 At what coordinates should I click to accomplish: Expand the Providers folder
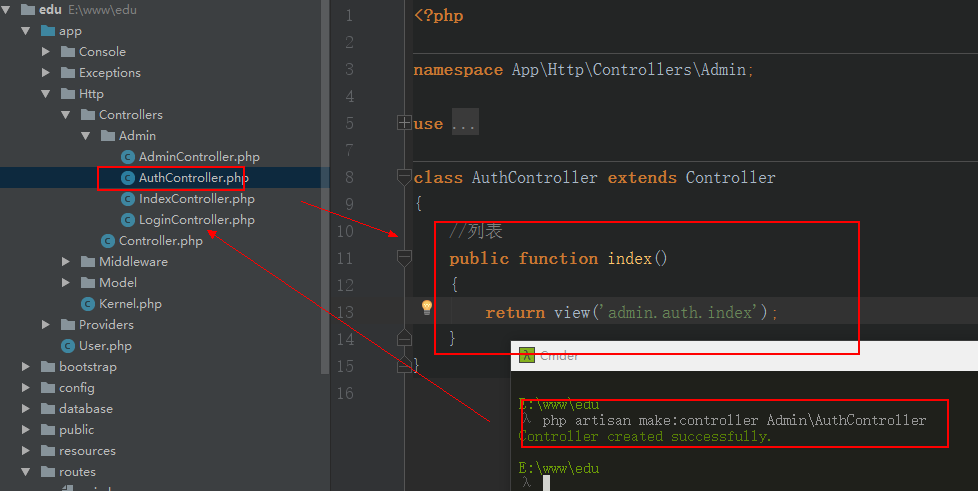pos(46,325)
